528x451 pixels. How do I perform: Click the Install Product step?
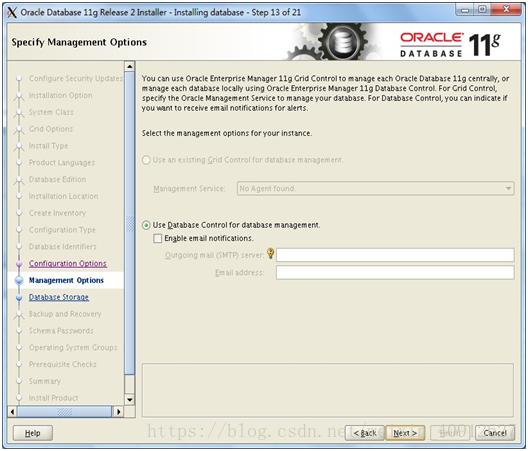(x=54, y=398)
